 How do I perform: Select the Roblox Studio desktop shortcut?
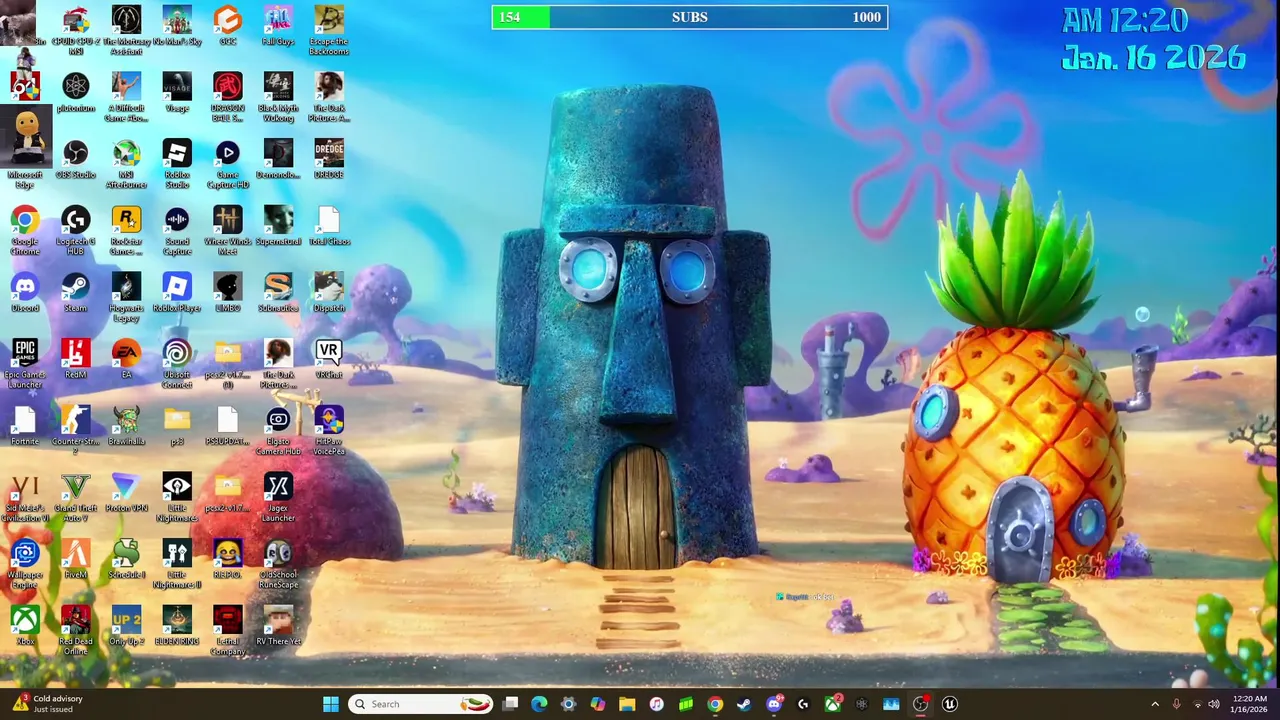(x=177, y=164)
